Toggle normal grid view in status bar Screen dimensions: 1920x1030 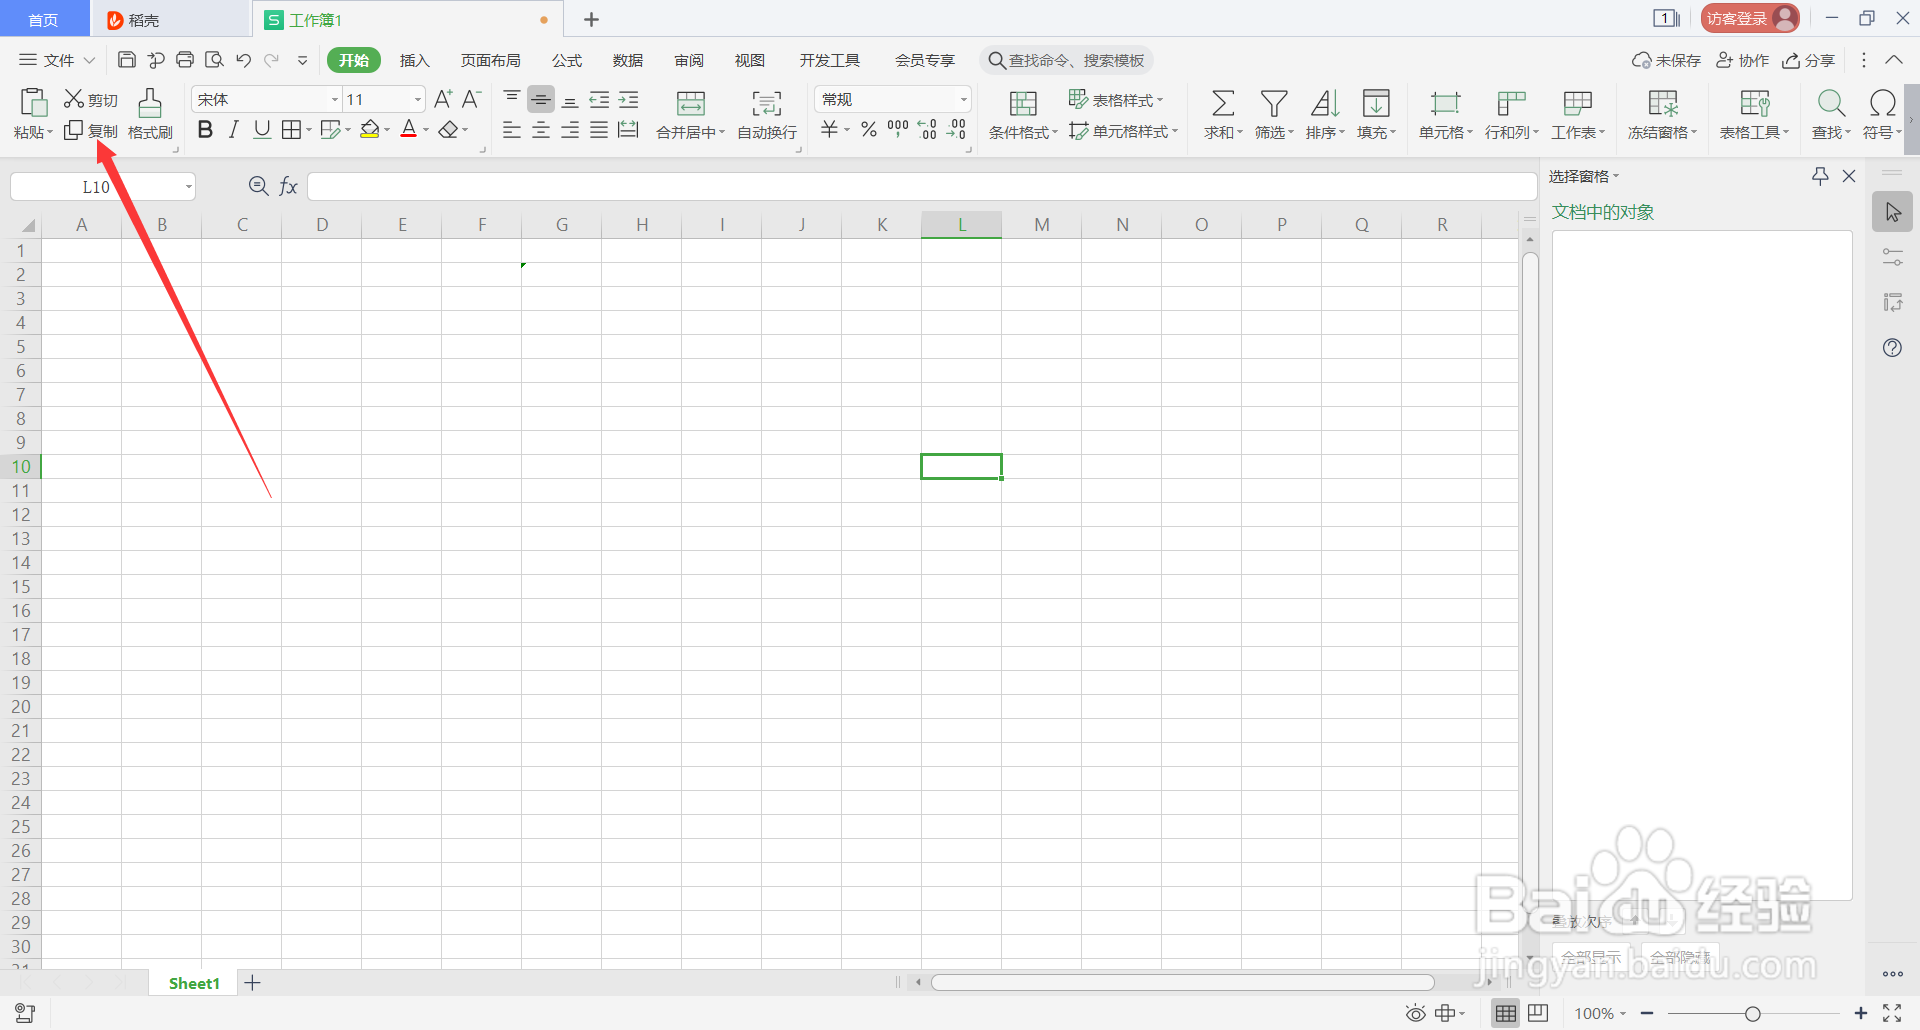click(x=1505, y=1013)
